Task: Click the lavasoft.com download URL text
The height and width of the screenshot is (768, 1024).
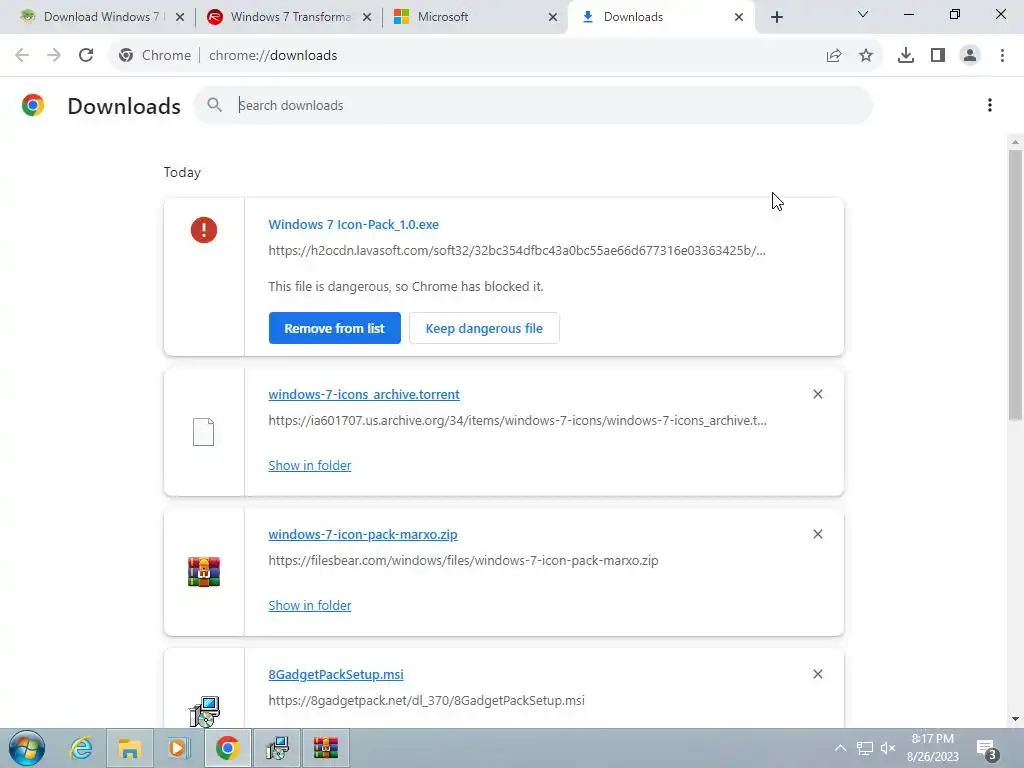Action: point(517,251)
